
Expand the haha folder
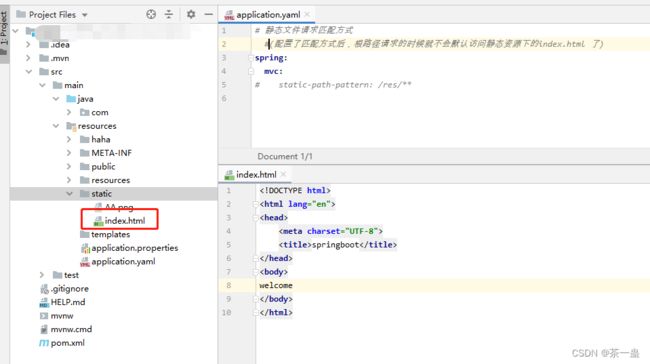69,139
